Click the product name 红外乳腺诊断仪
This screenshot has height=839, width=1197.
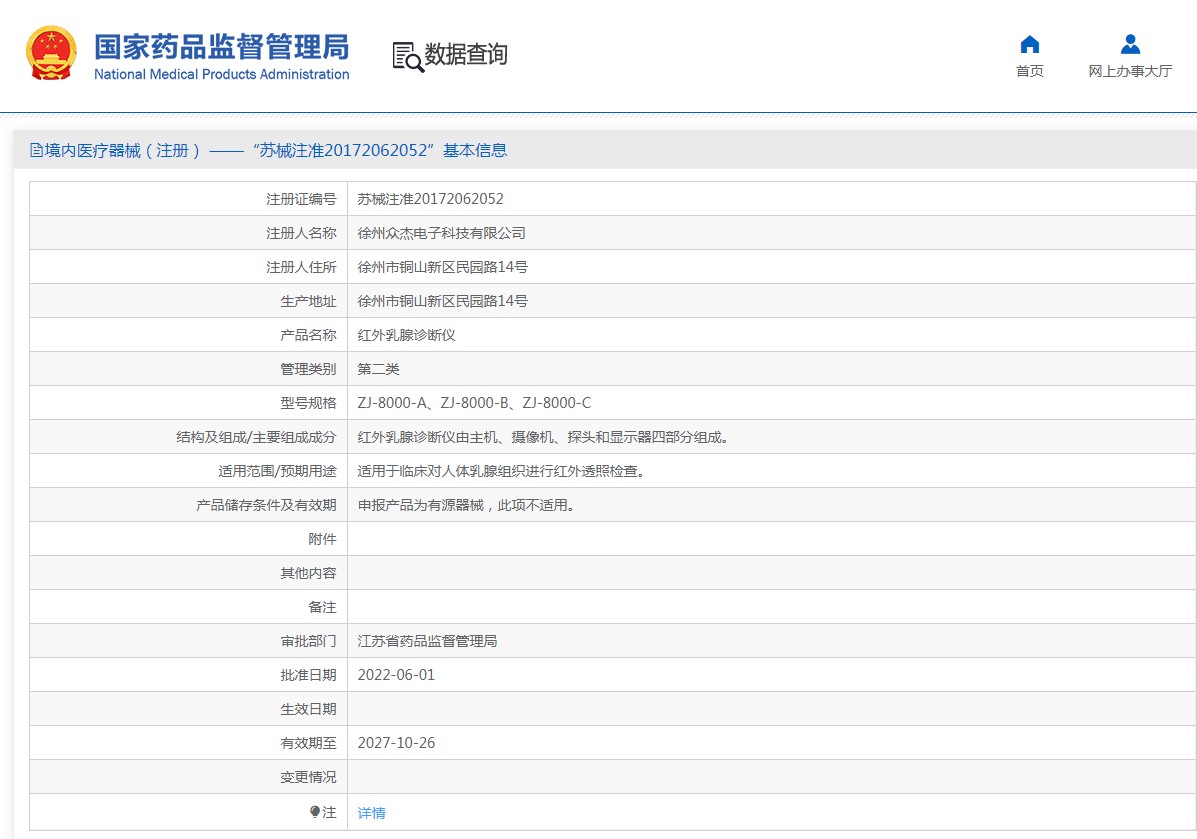(x=406, y=335)
